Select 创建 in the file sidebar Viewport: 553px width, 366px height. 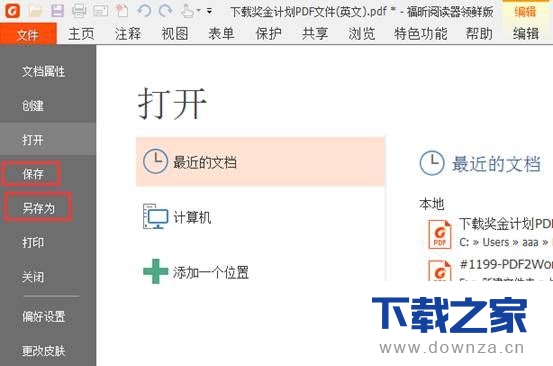click(x=33, y=105)
